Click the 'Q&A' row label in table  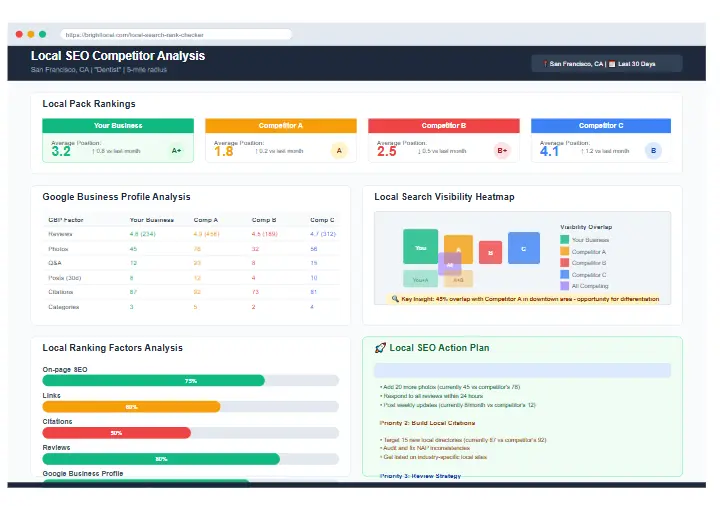point(55,263)
